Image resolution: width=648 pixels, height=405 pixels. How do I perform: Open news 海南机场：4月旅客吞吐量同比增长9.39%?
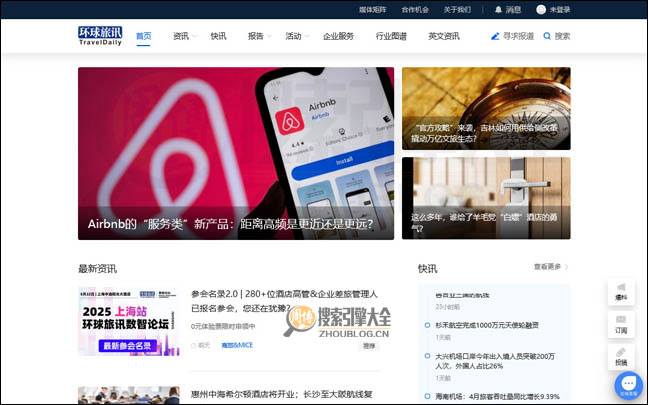click(x=497, y=396)
